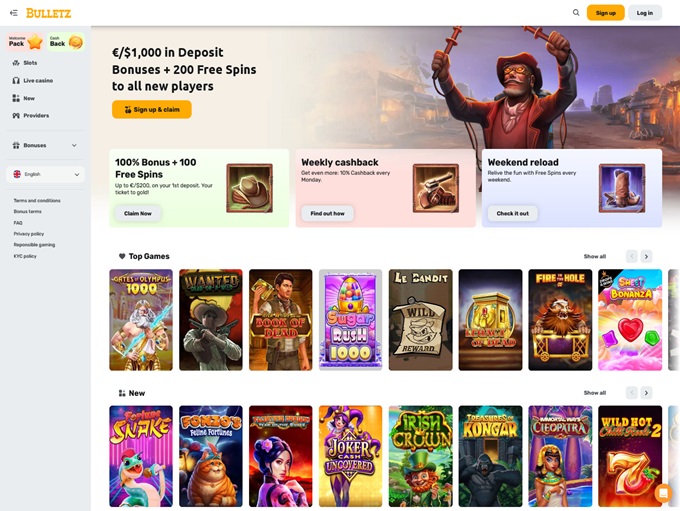Collapse the sidebar with menu icon
The height and width of the screenshot is (511, 680).
click(x=13, y=13)
